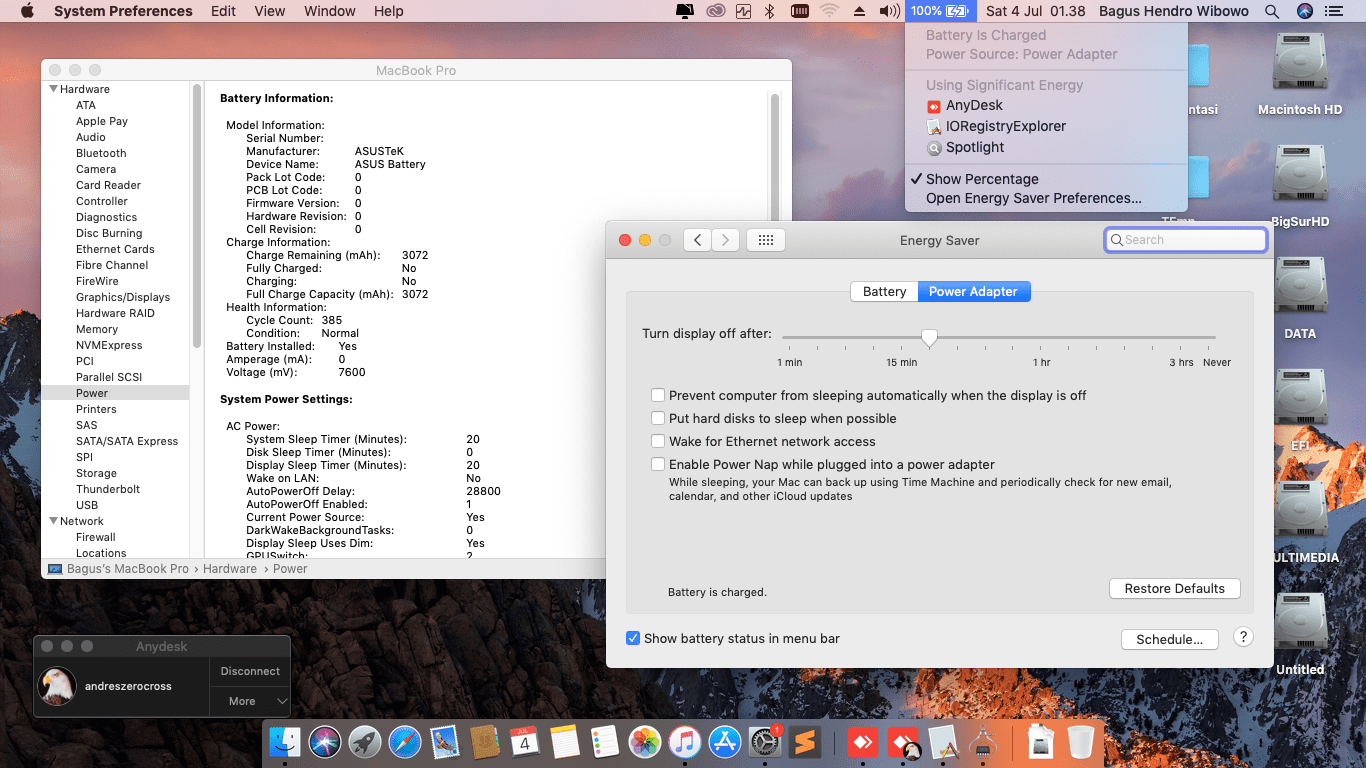Open Calendar from the Dock
This screenshot has height=768, width=1366.
click(525, 742)
